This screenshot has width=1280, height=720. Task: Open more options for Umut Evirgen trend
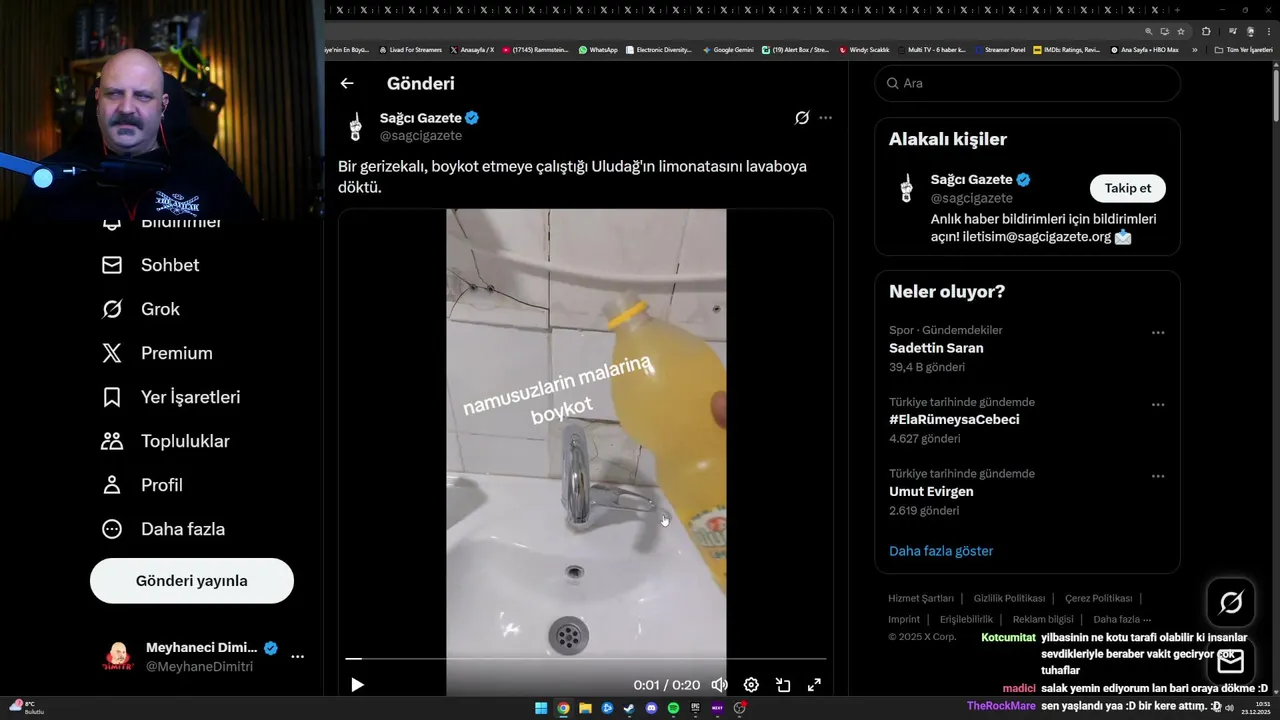(1158, 476)
